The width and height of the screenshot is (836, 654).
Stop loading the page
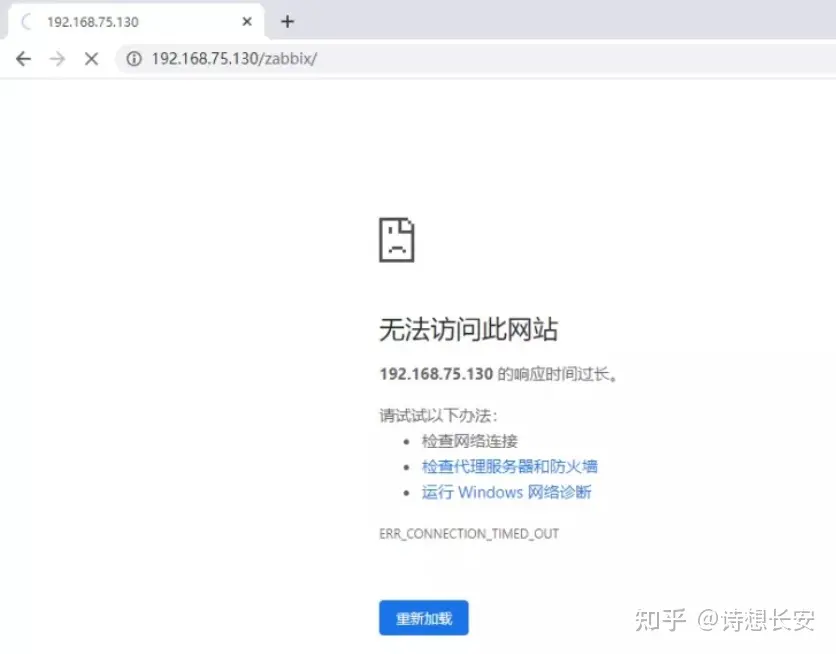91,59
